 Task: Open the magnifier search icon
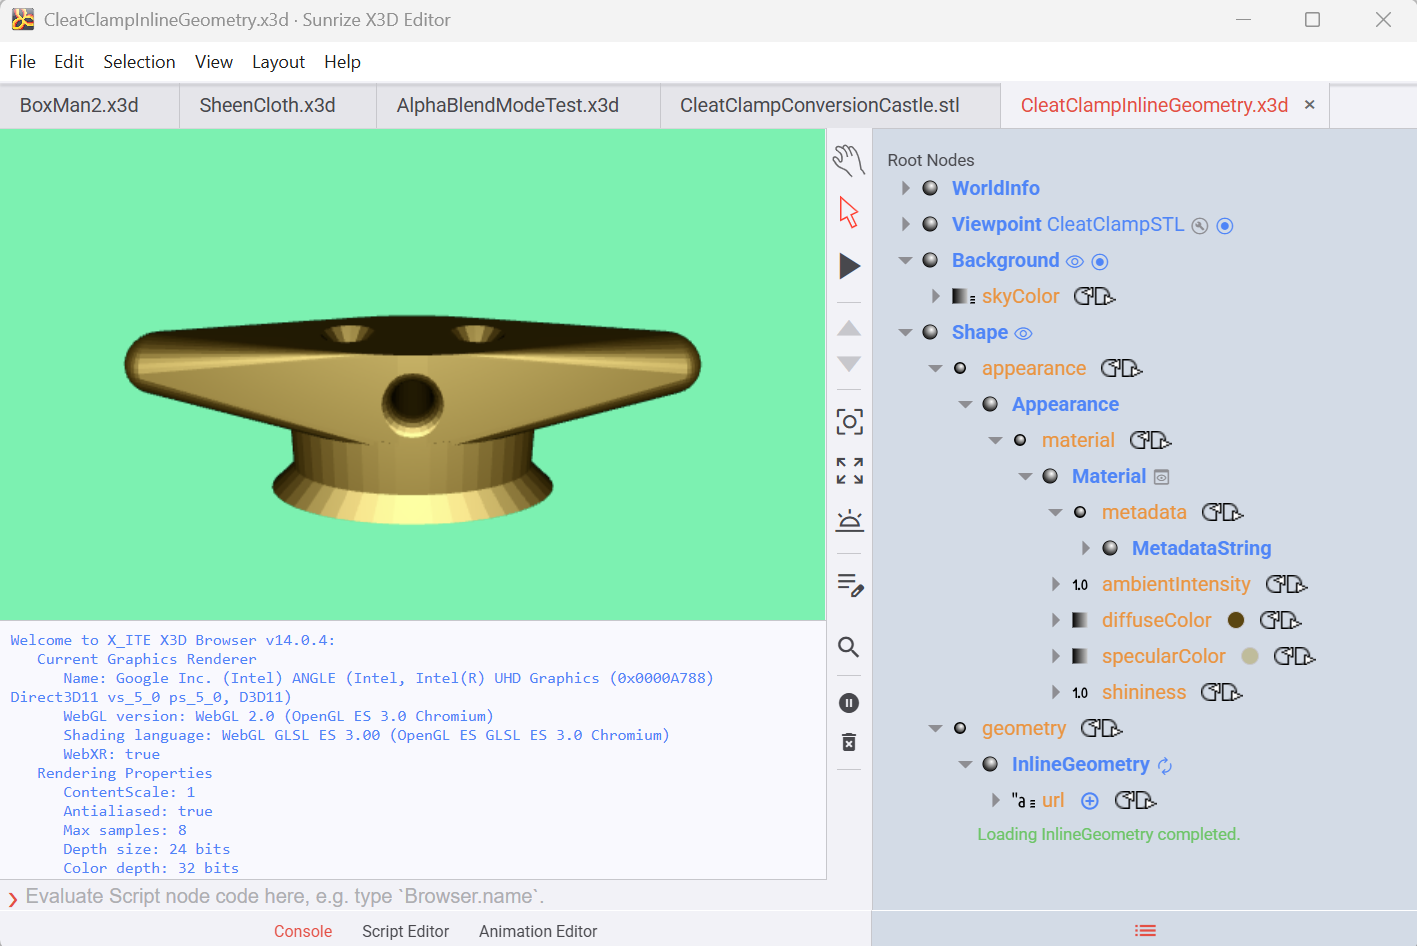[848, 647]
